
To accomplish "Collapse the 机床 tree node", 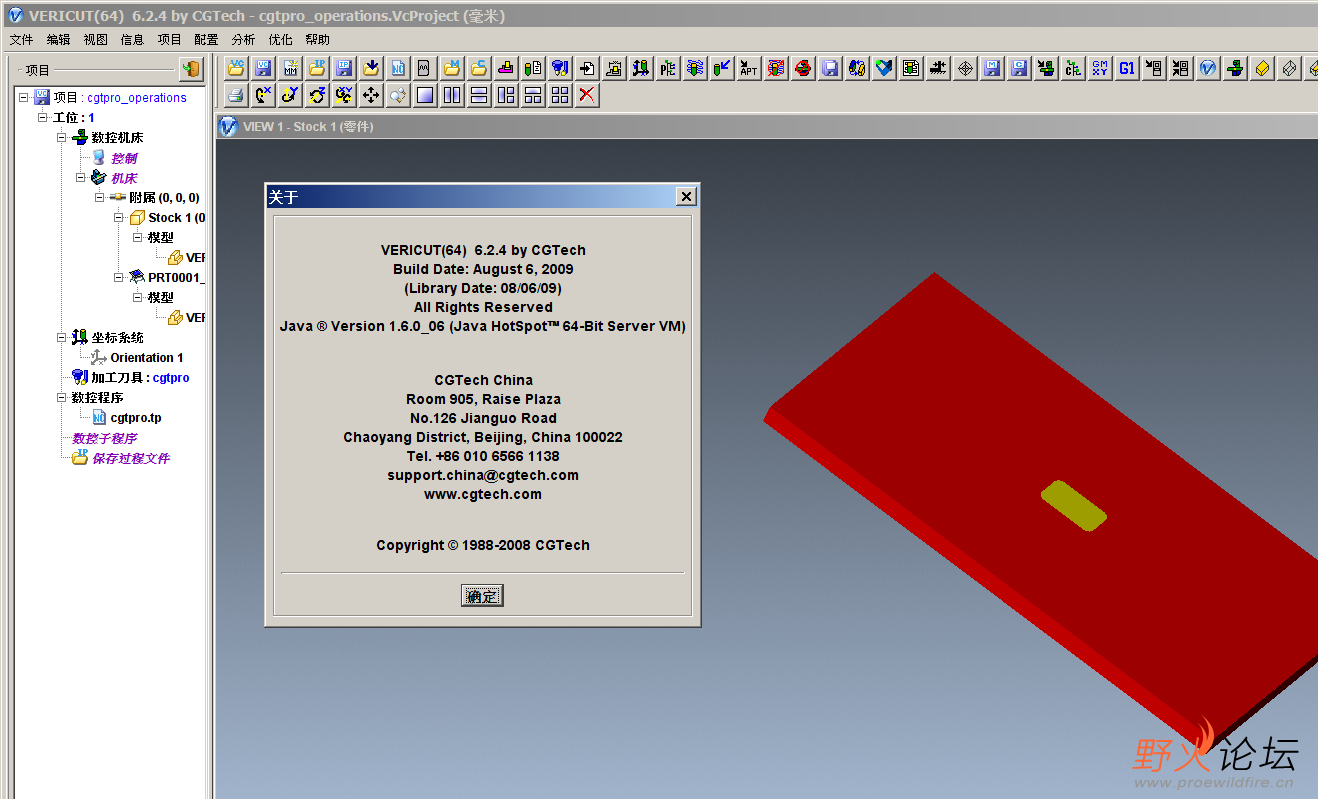I will coord(81,177).
